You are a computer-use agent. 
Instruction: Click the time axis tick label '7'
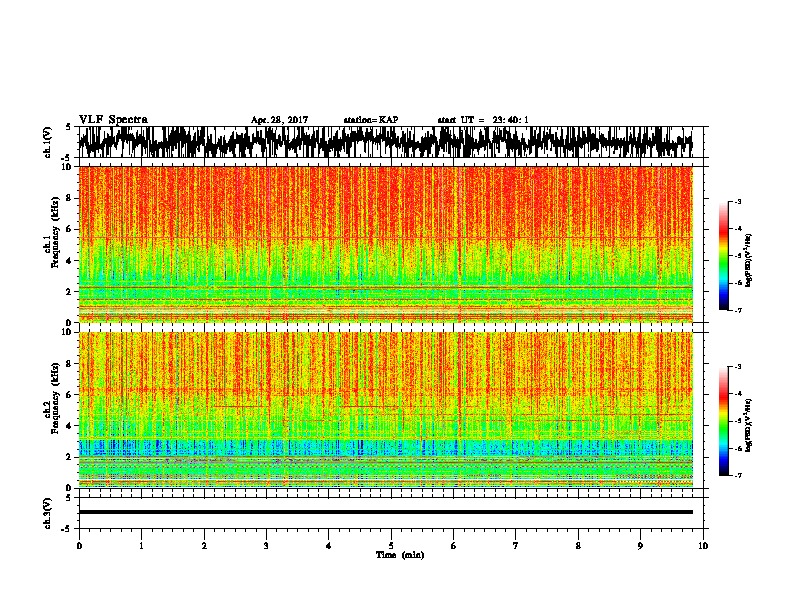point(516,546)
